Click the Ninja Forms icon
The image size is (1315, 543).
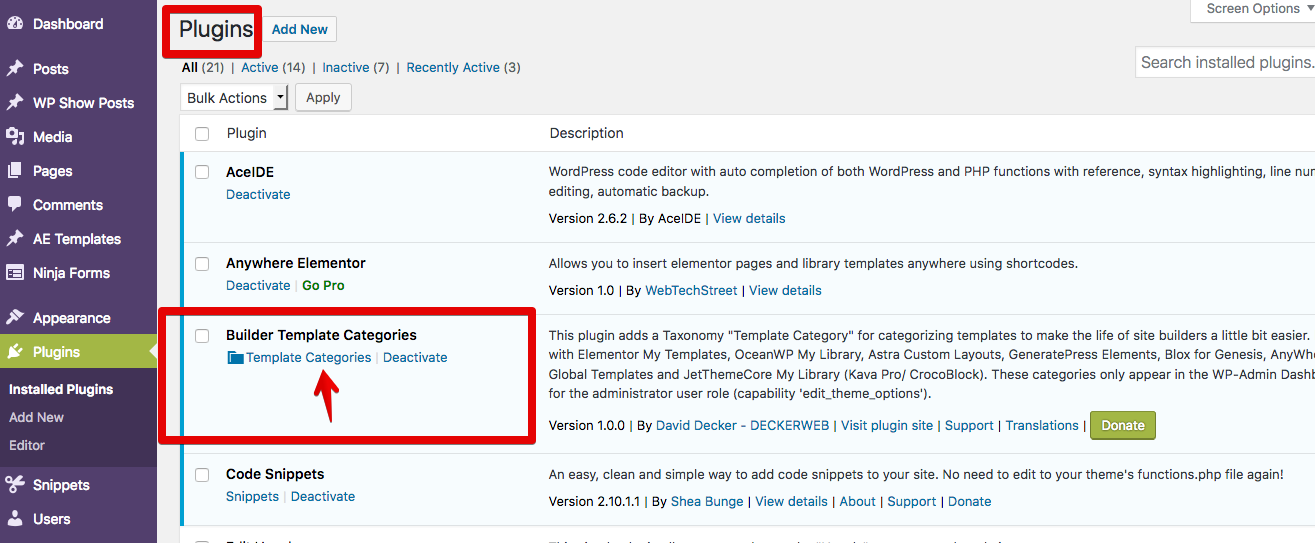(x=15, y=272)
